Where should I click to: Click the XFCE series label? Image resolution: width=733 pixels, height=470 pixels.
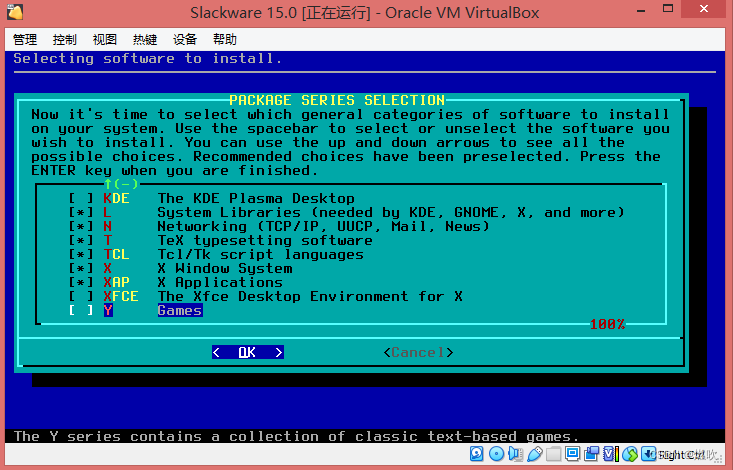(121, 296)
